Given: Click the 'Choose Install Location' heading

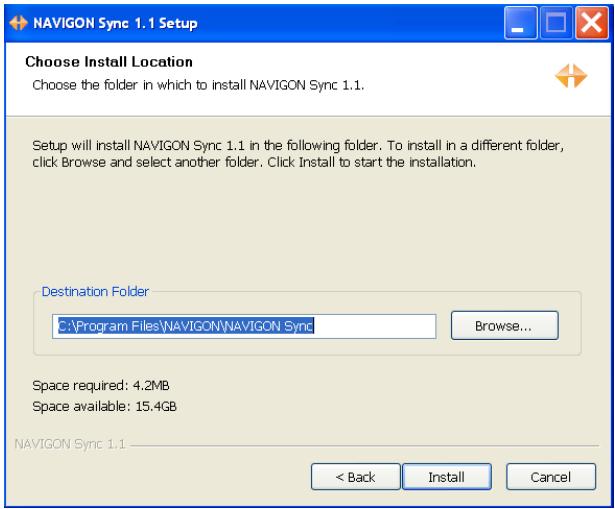Looking at the screenshot, I should point(109,62).
